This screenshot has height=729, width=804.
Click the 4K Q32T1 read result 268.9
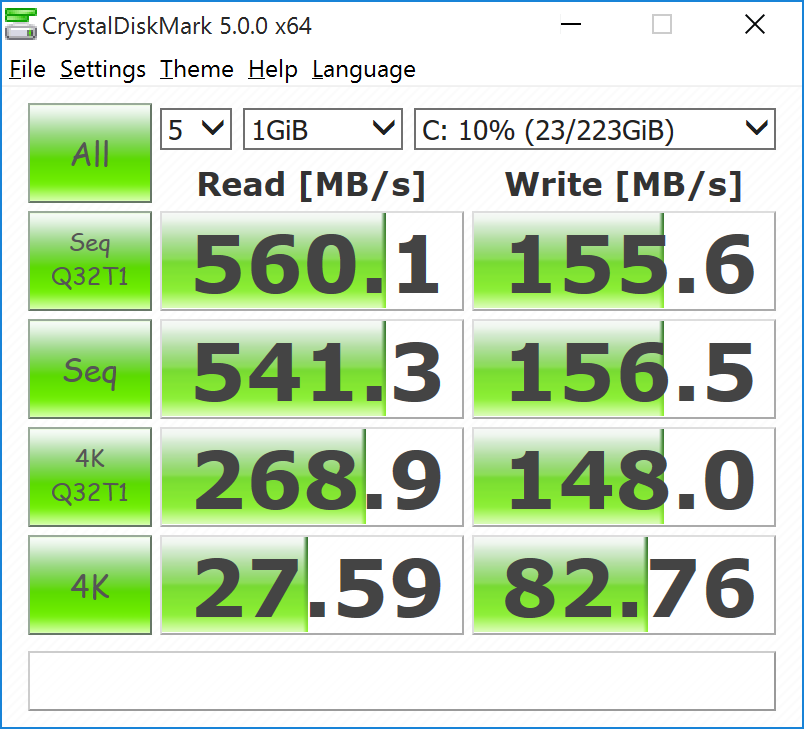click(312, 477)
